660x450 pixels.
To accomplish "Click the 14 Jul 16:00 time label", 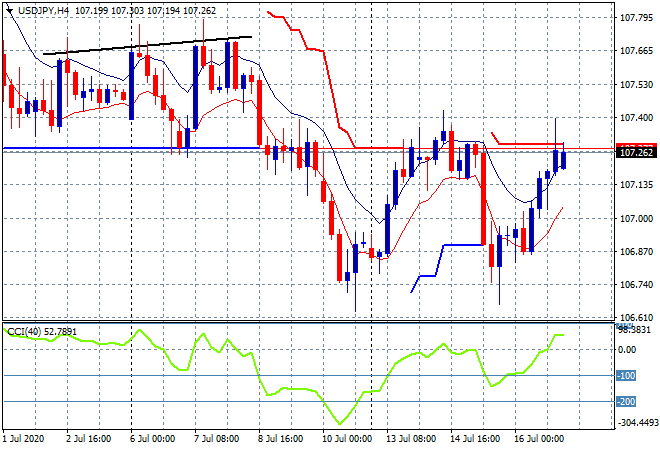I will point(475,439).
